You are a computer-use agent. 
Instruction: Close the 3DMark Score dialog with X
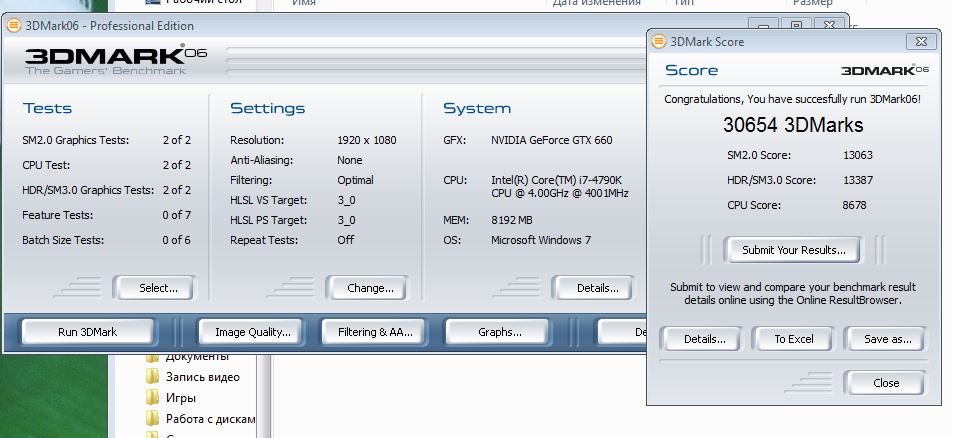coord(920,42)
